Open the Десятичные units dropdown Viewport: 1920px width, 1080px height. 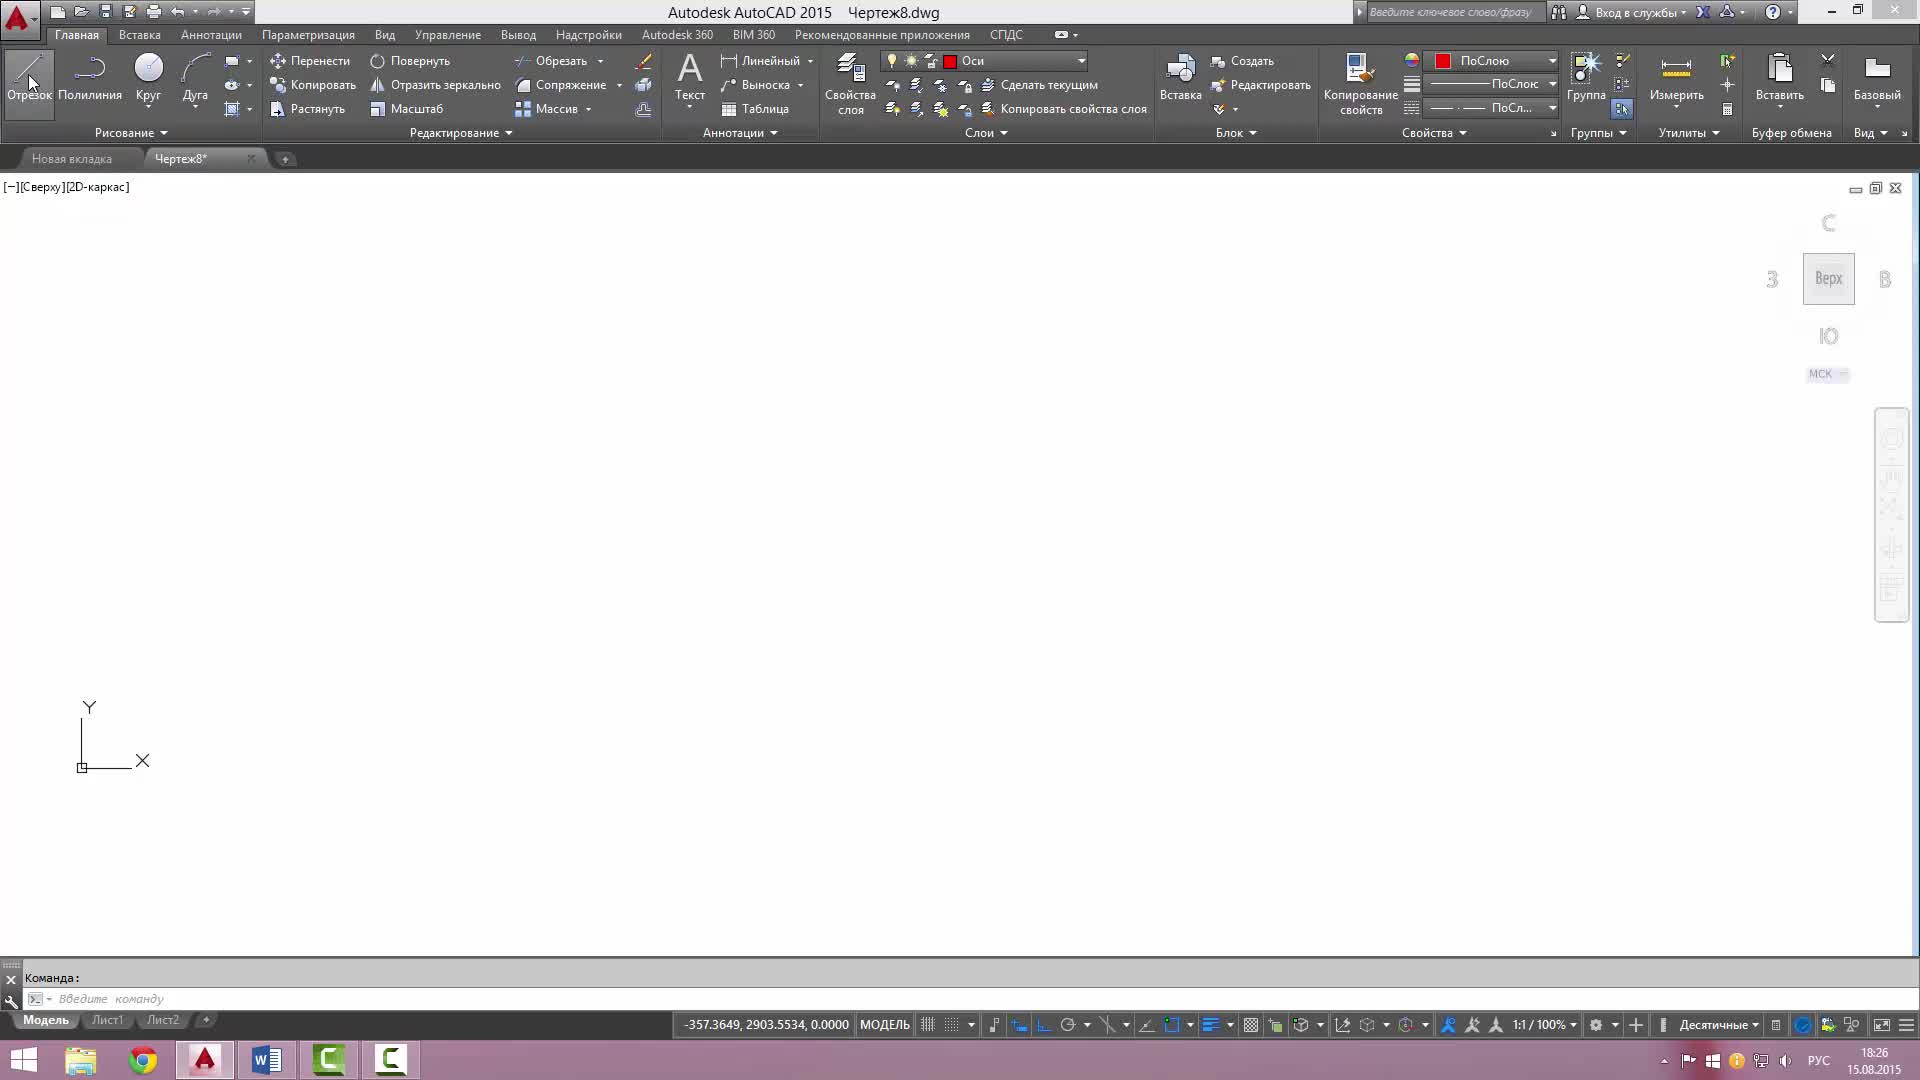pyautogui.click(x=1719, y=1025)
